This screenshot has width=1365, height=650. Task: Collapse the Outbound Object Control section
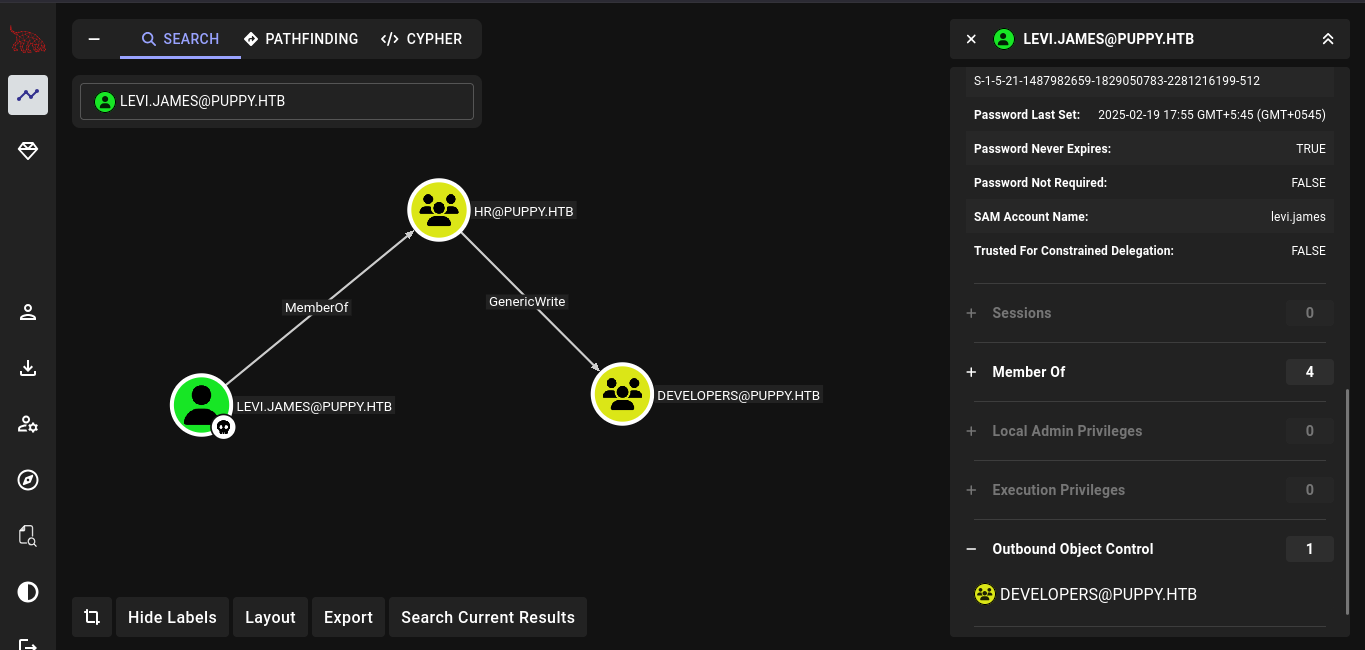[971, 549]
